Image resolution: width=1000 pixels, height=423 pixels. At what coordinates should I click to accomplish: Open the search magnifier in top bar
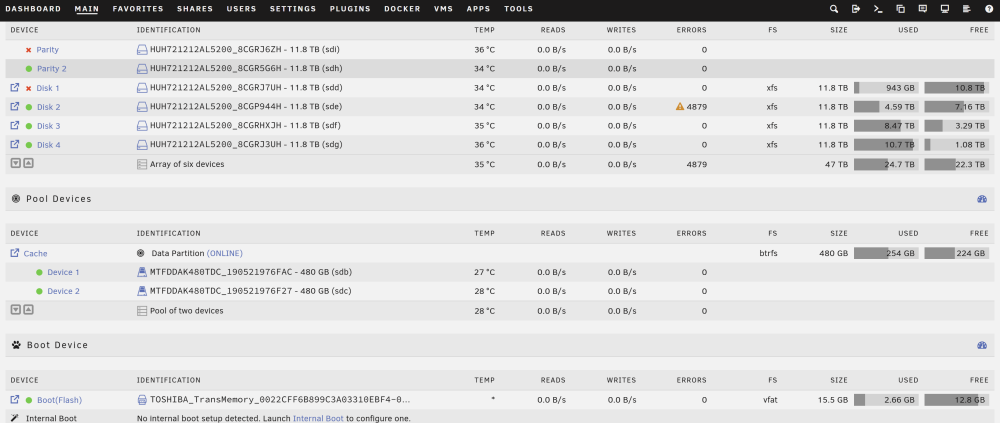pyautogui.click(x=834, y=9)
